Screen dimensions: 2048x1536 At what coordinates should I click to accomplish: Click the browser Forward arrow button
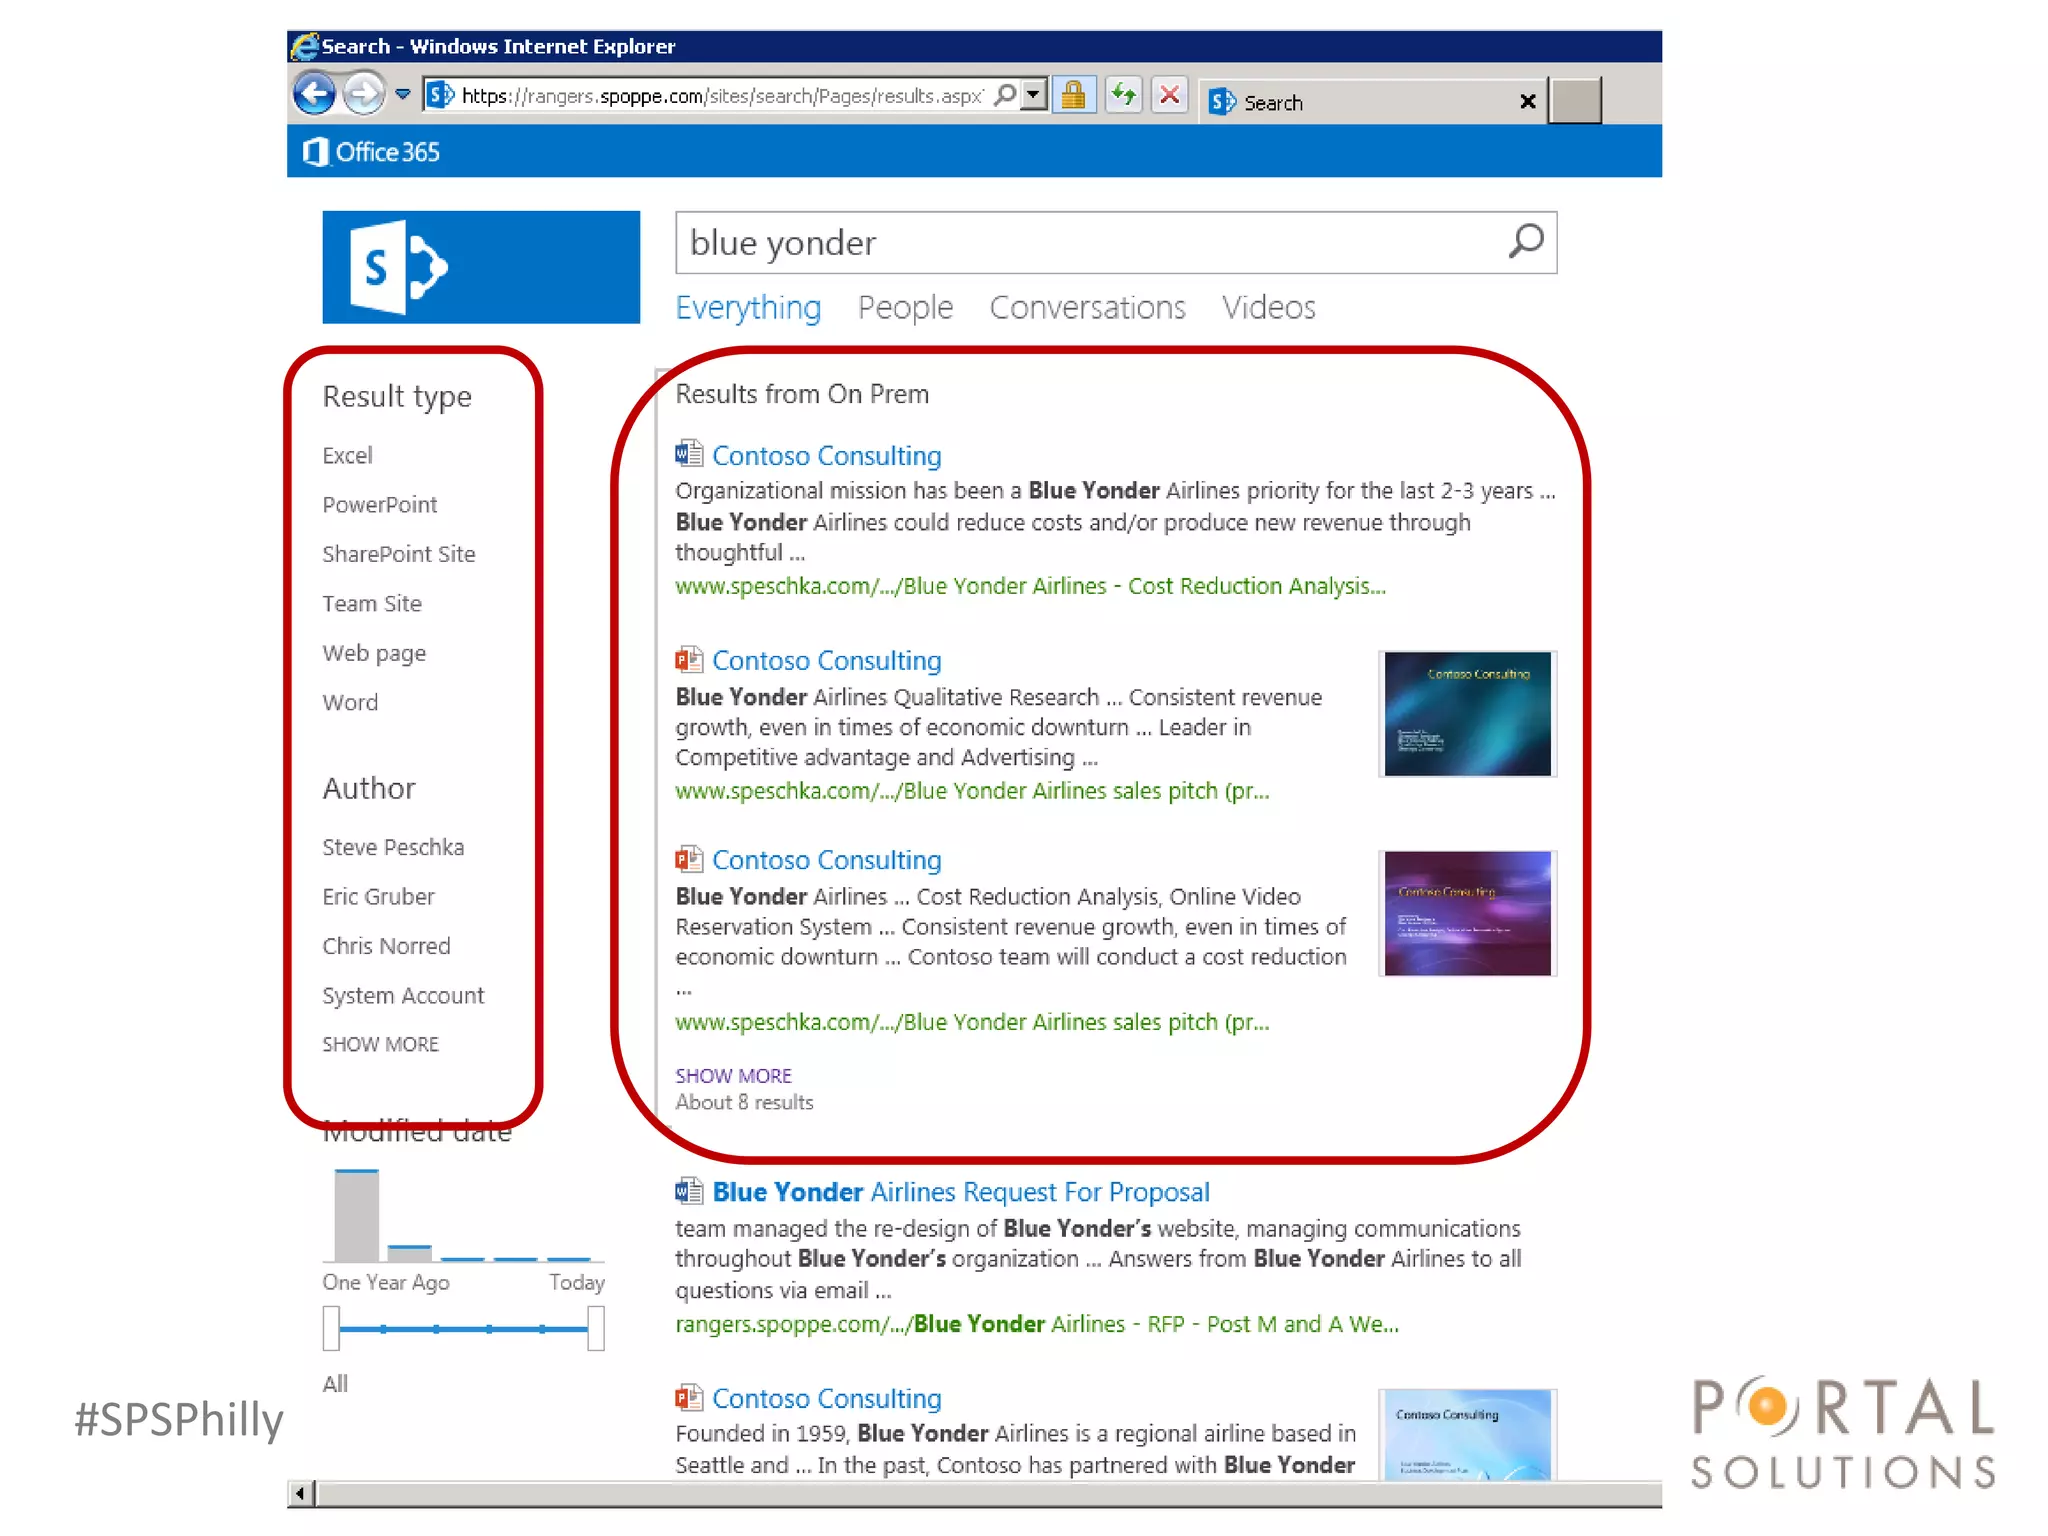pyautogui.click(x=362, y=95)
